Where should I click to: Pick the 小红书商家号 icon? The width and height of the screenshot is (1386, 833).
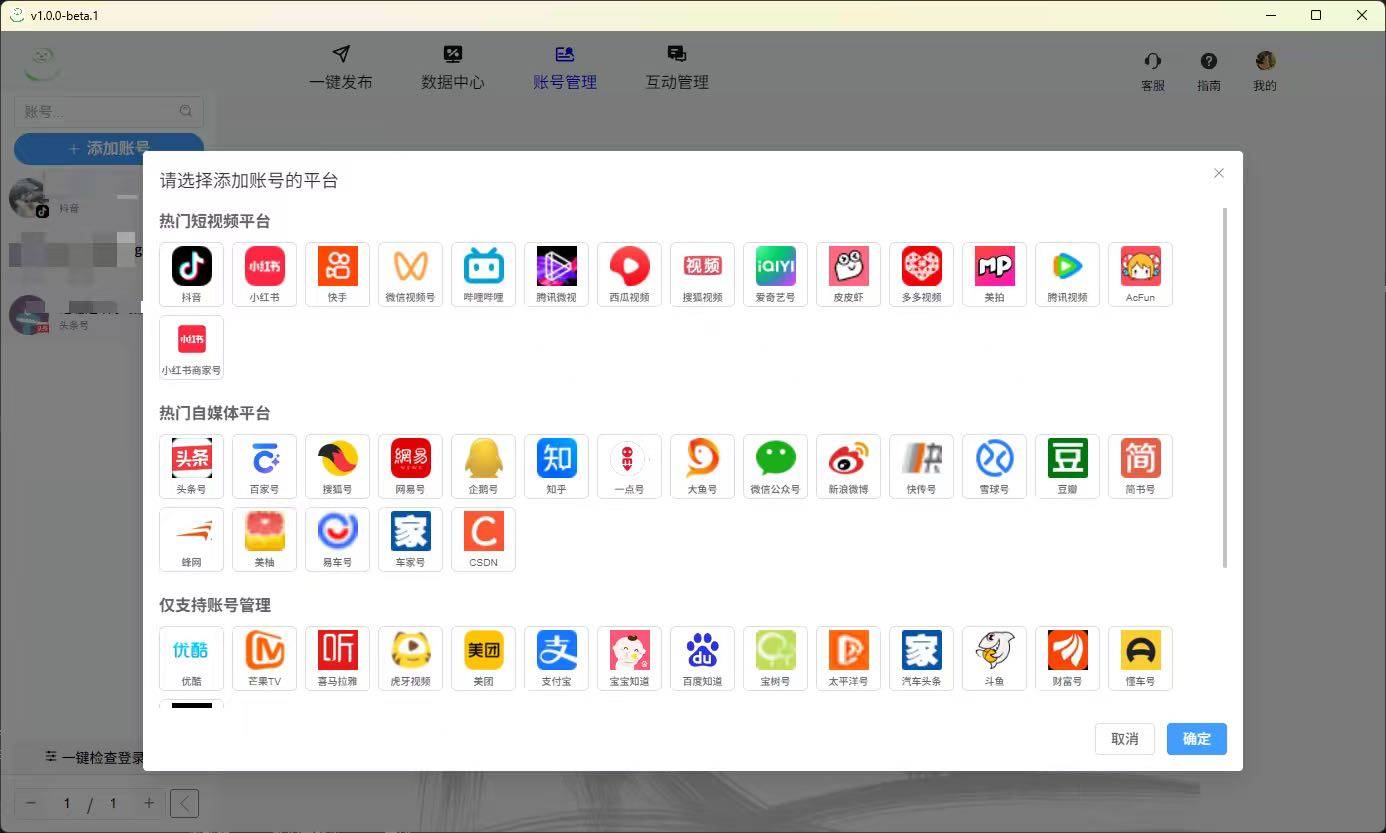191,347
